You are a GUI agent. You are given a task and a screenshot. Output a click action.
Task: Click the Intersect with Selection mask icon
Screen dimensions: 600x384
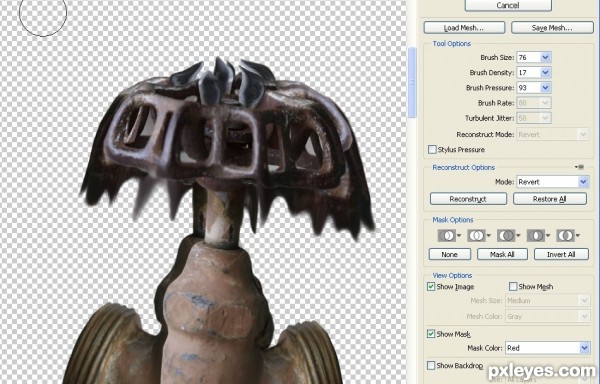click(x=535, y=235)
